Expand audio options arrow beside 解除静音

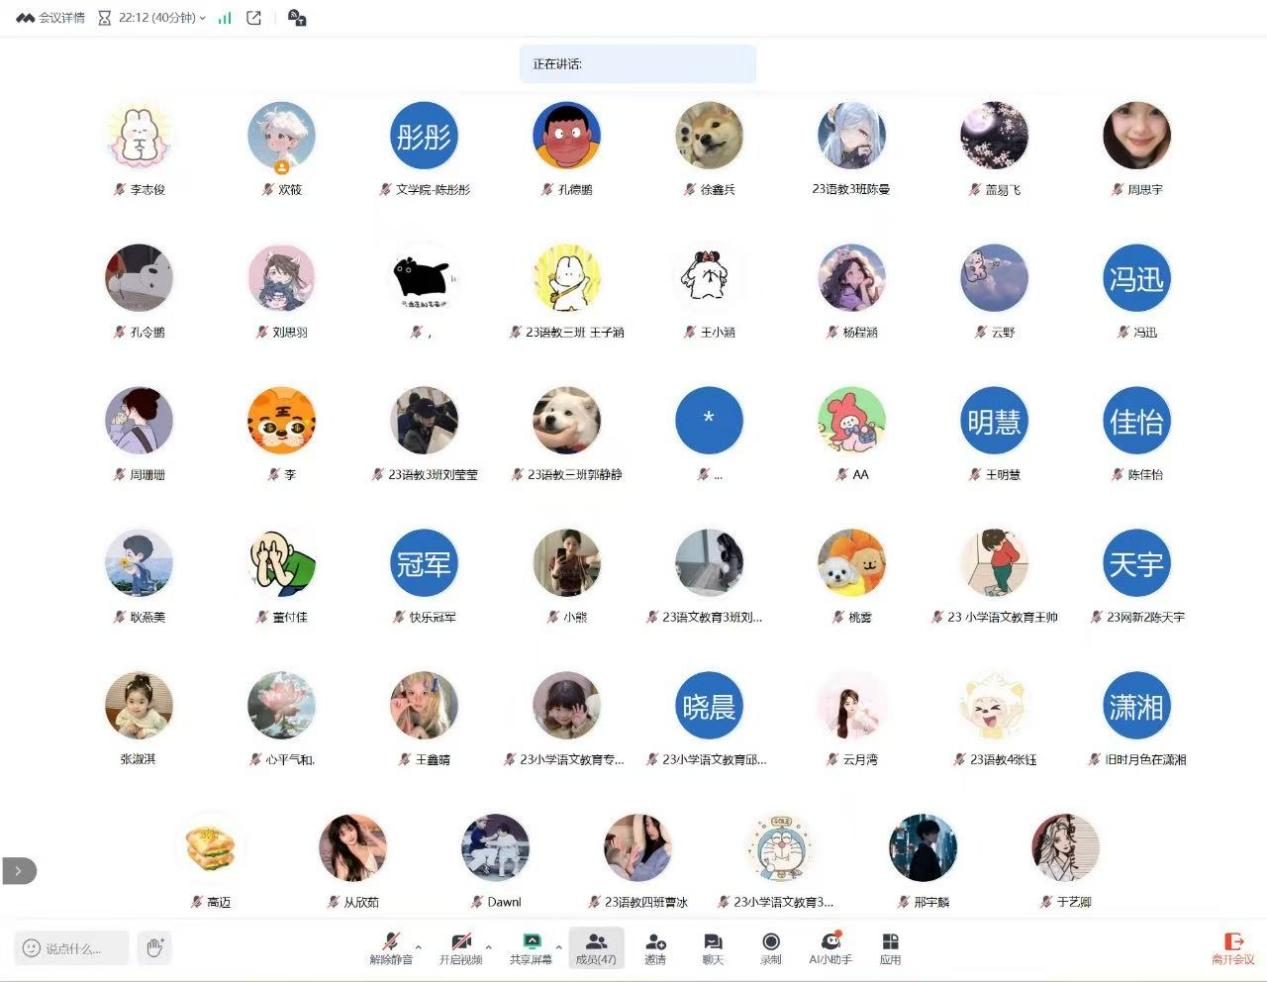coord(418,946)
